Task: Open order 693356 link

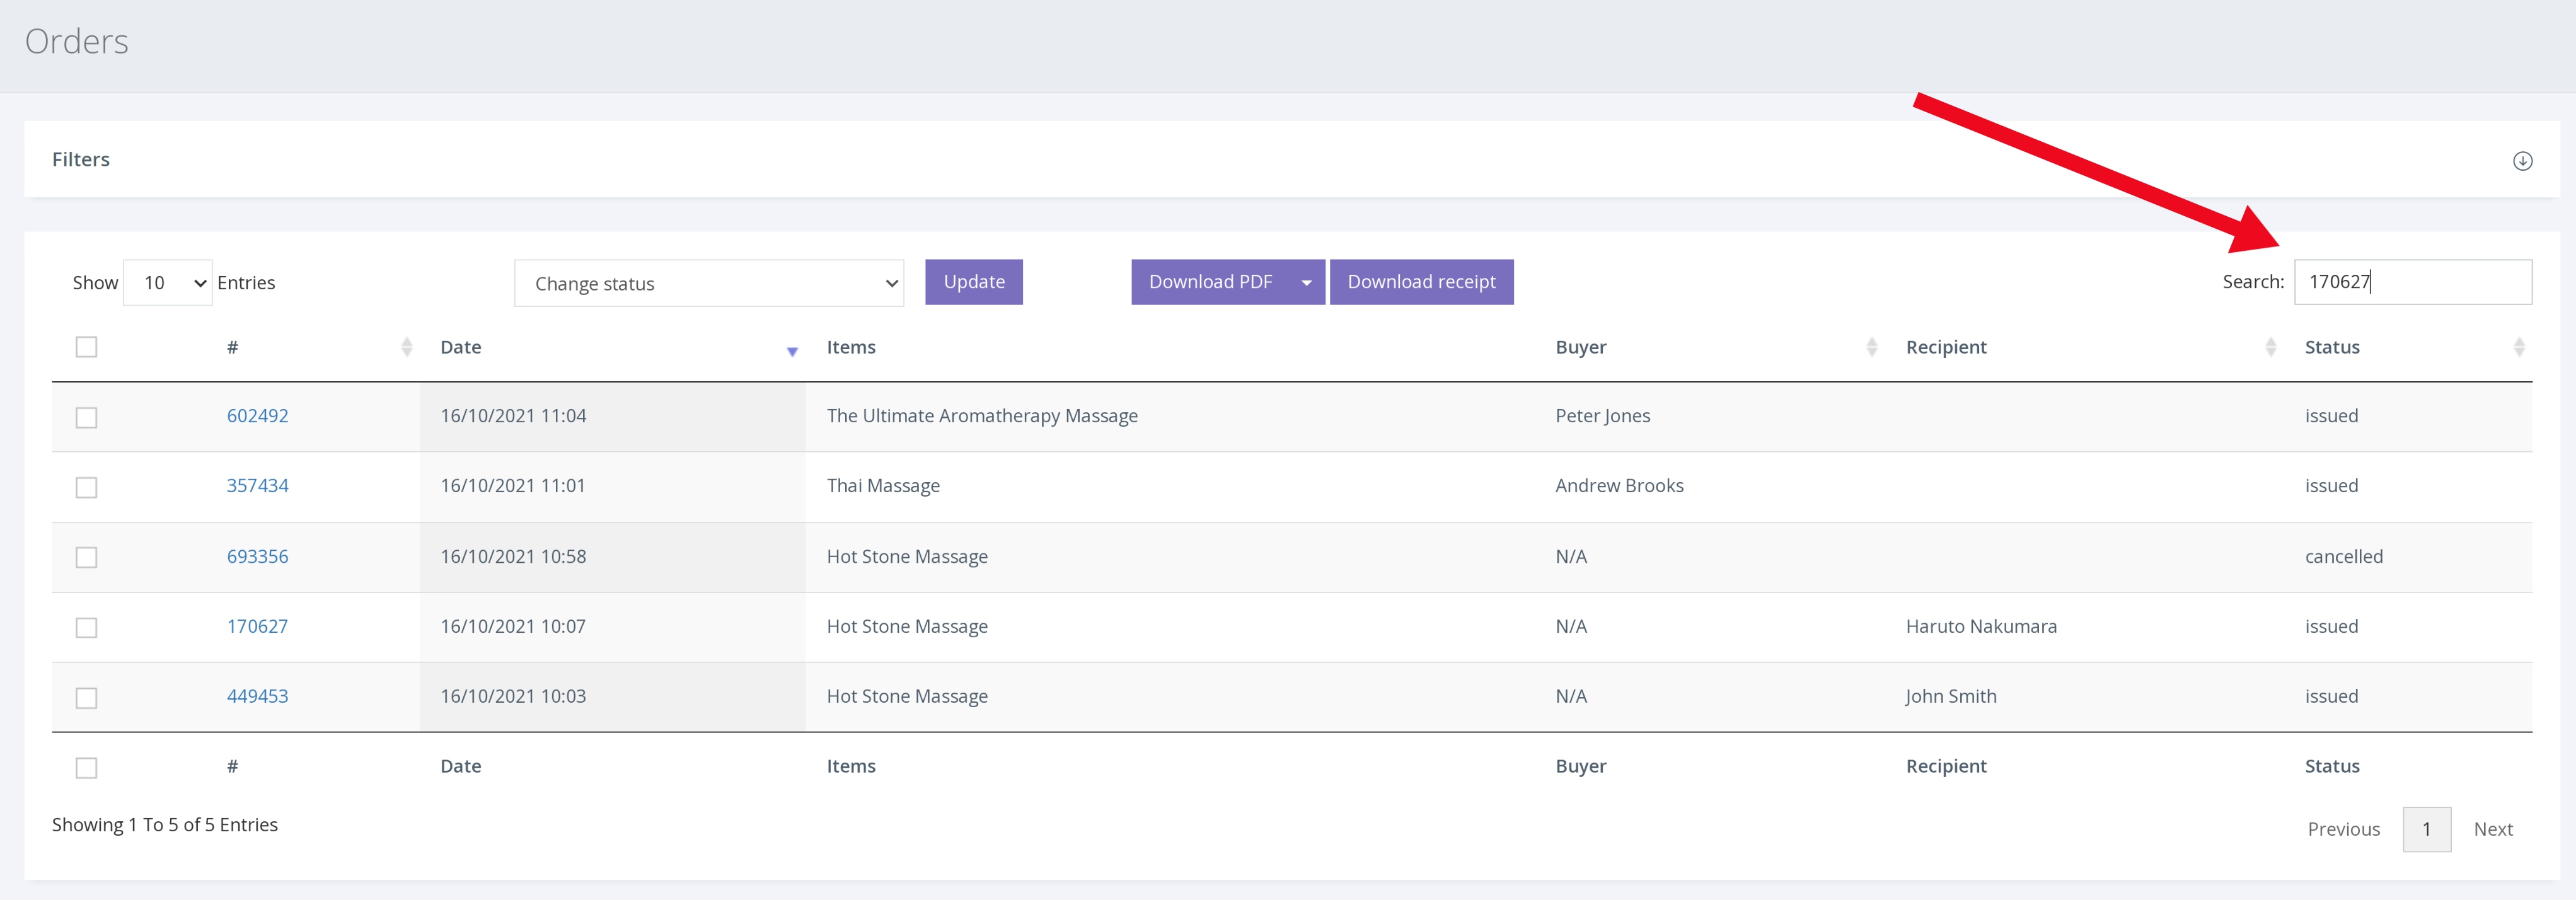Action: [257, 556]
